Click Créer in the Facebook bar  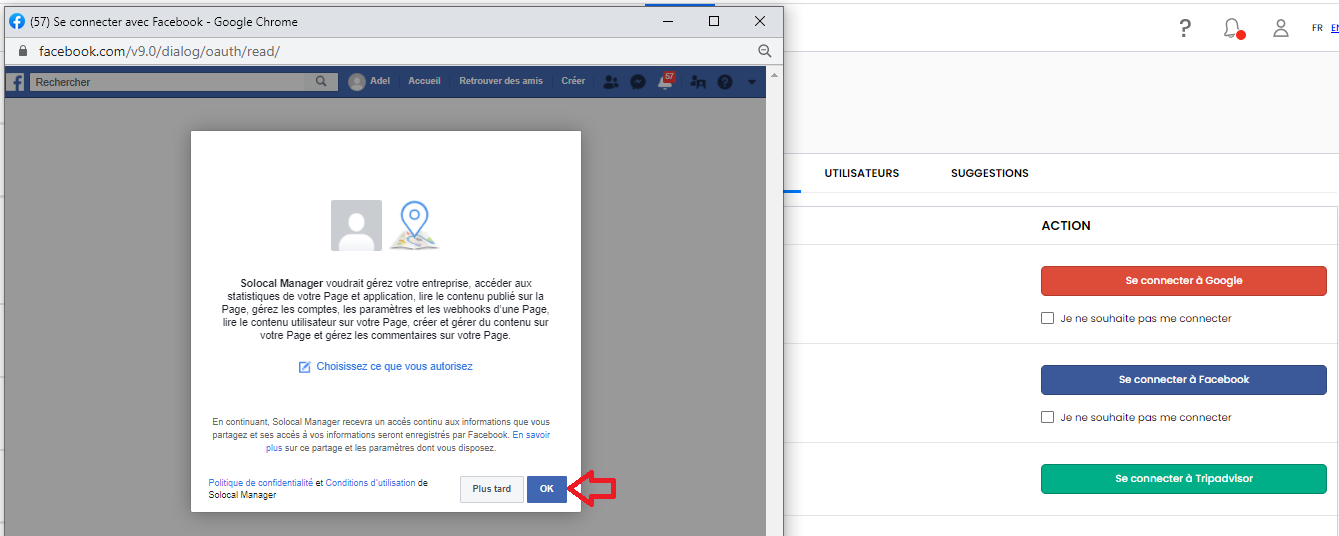click(573, 81)
